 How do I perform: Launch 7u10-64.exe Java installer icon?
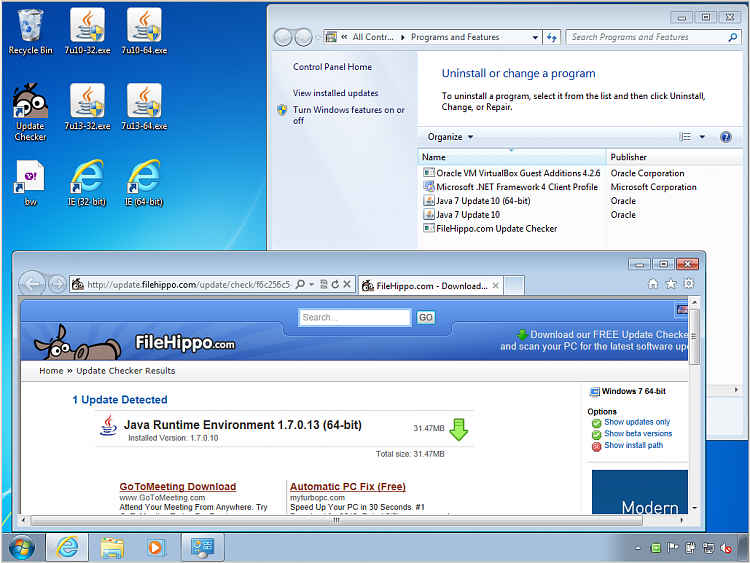coord(144,32)
